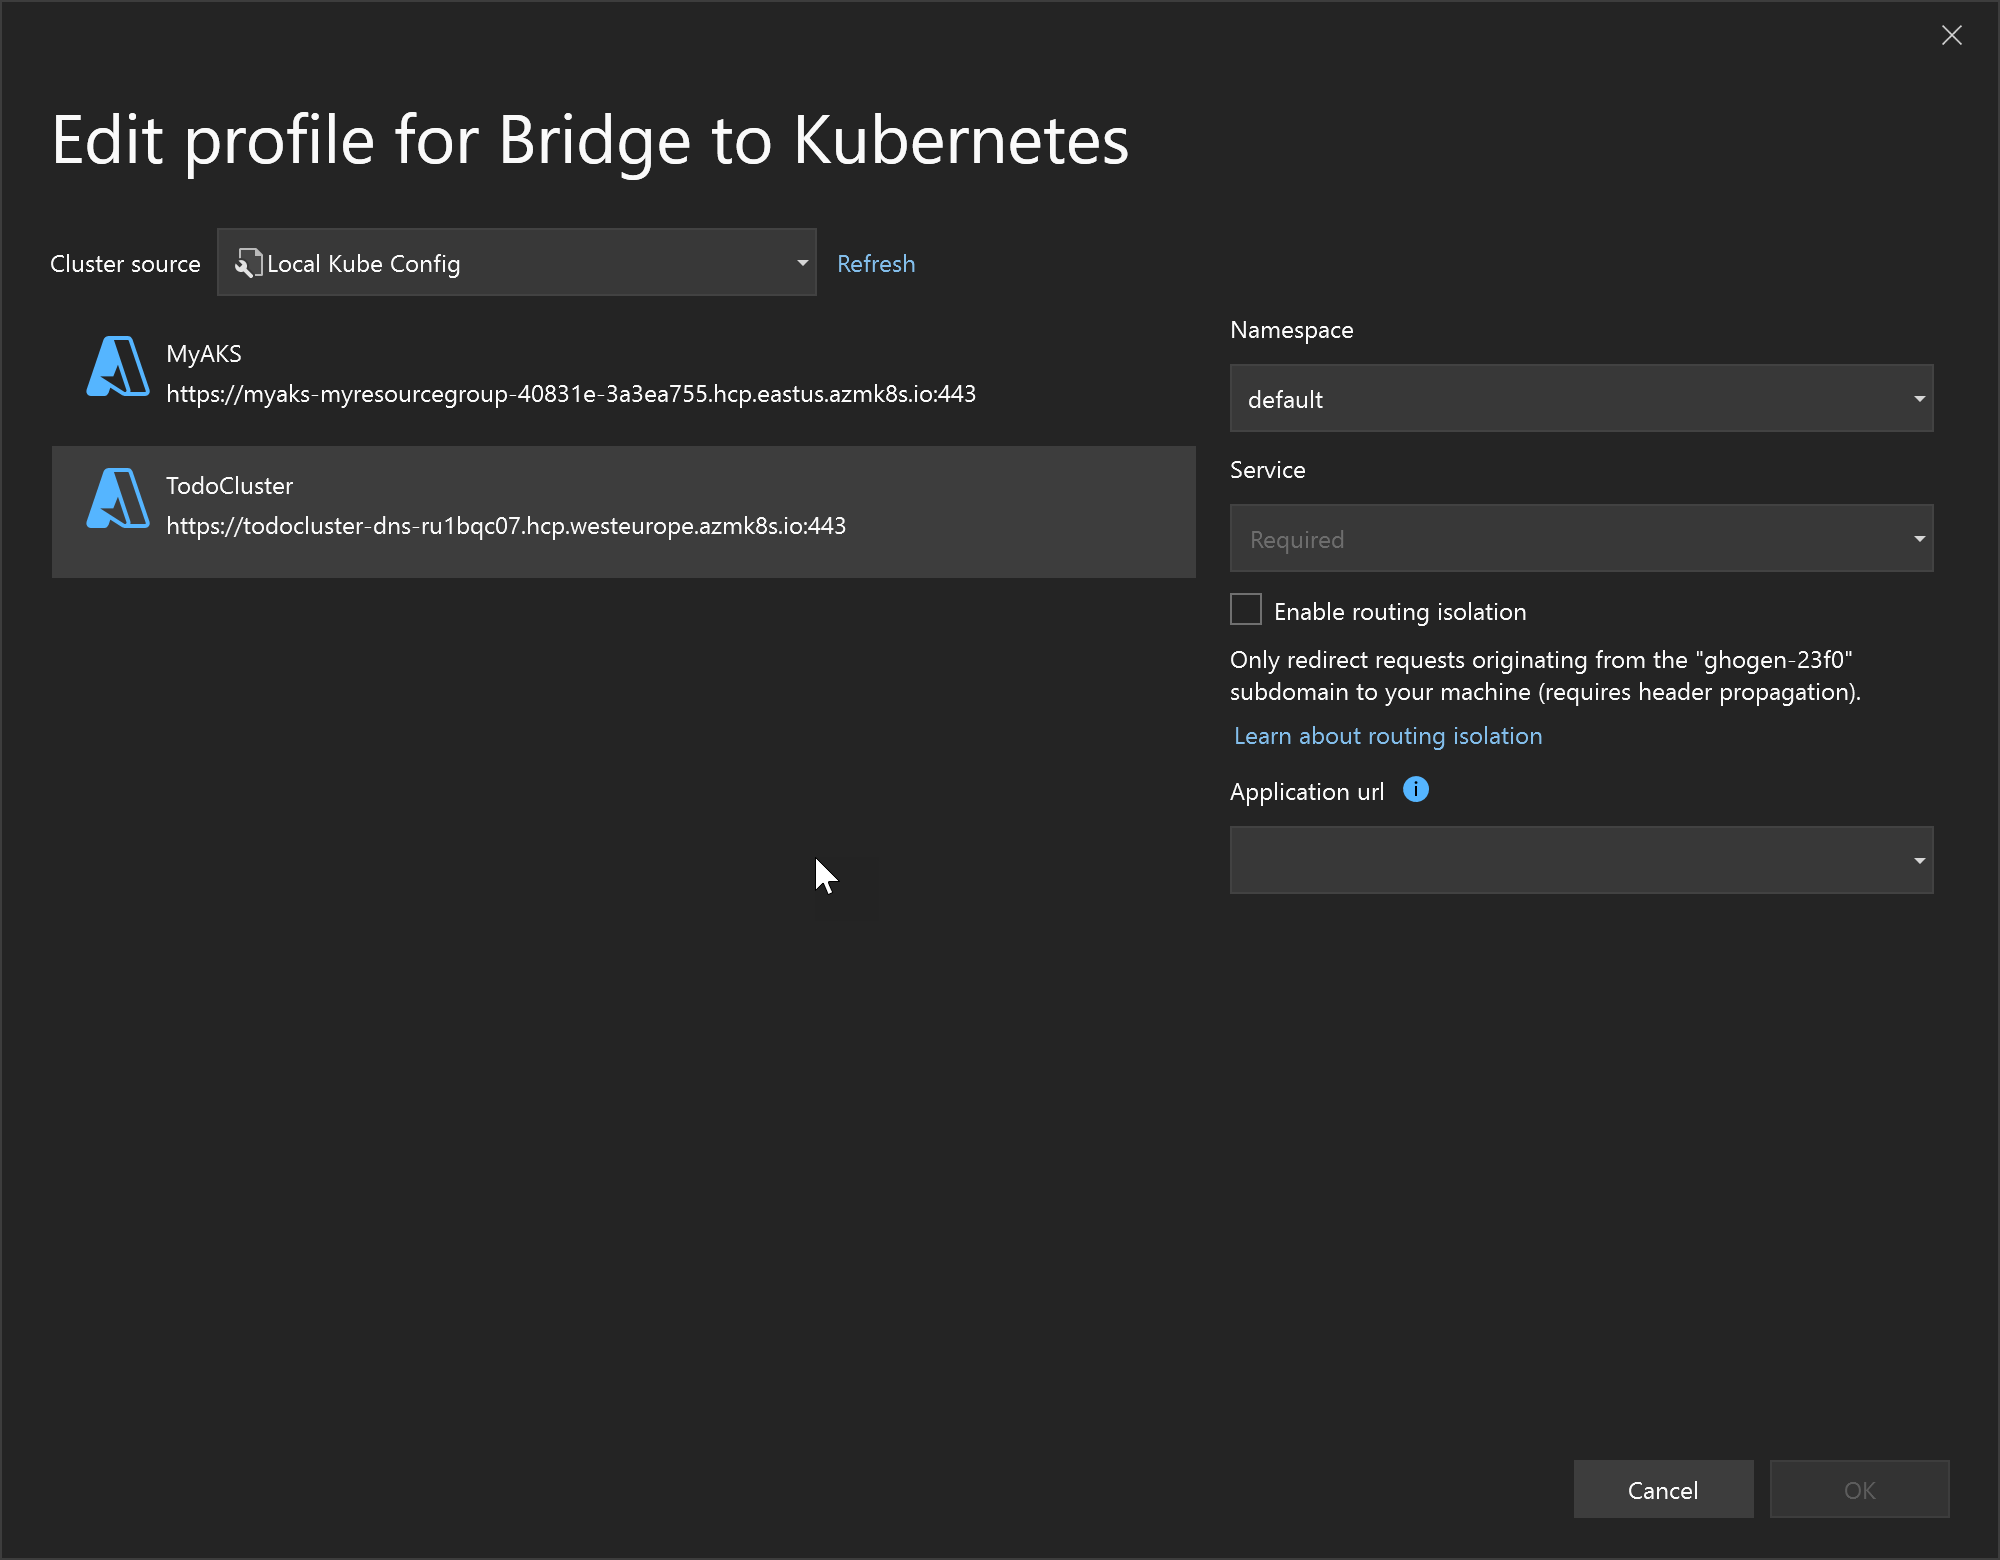2000x1560 pixels.
Task: Click the Learn about routing isolation link
Action: pos(1388,735)
